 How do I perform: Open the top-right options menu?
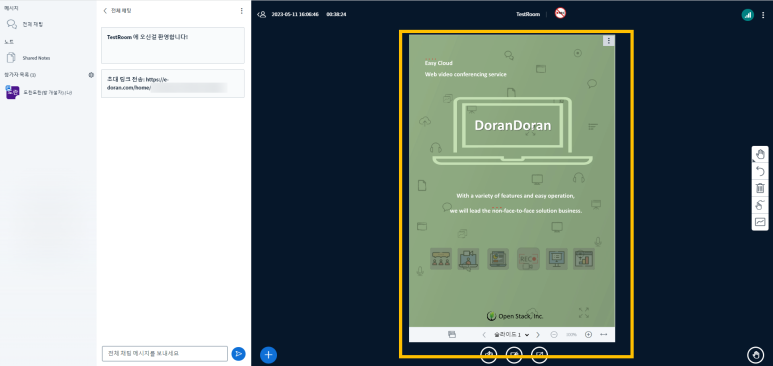click(763, 15)
